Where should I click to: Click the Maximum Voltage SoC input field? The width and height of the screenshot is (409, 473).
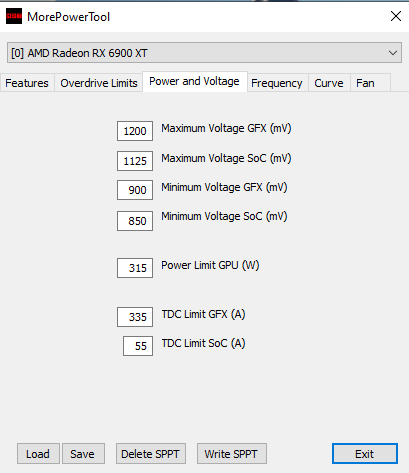135,161
